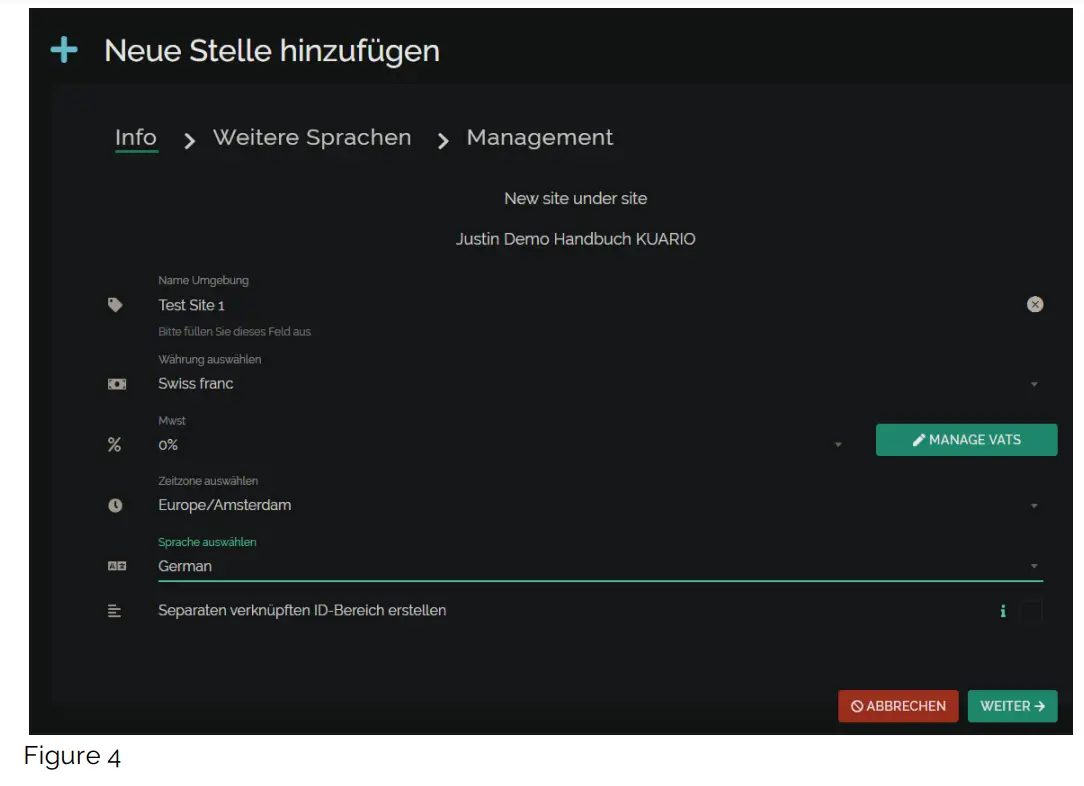Viewport: 1084px width, 786px height.
Task: Expand the Sprache auswählen dropdown
Action: coord(1034,566)
